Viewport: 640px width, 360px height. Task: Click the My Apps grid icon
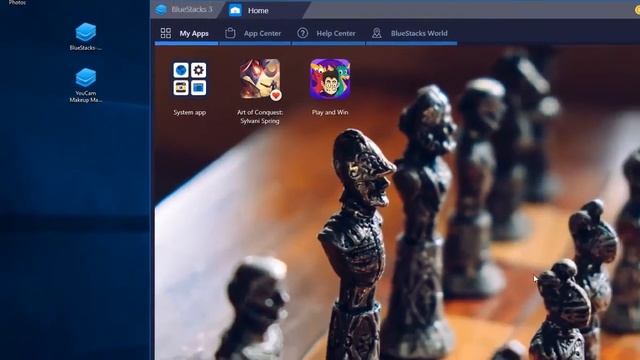pos(166,33)
